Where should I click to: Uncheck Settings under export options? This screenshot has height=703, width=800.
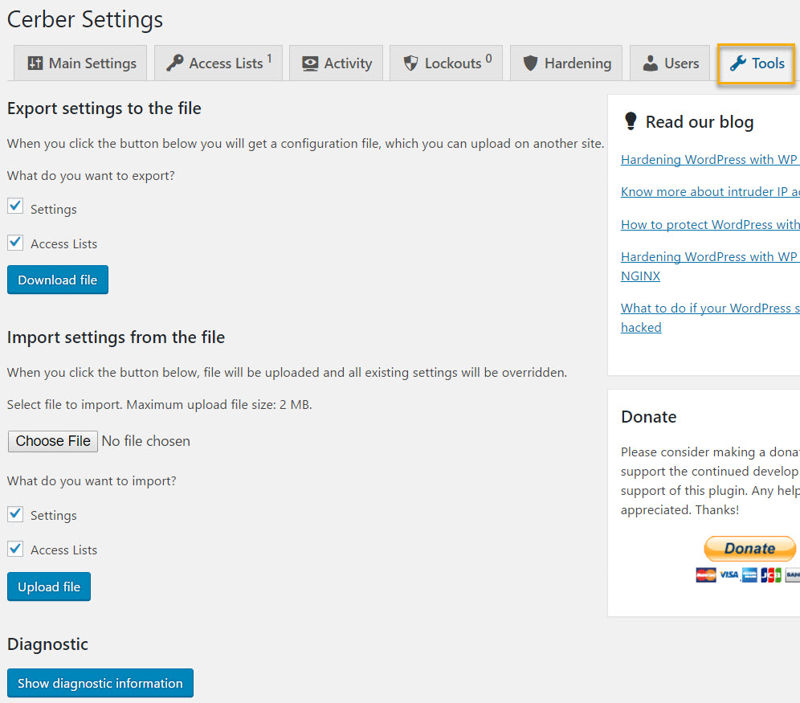pyautogui.click(x=15, y=207)
